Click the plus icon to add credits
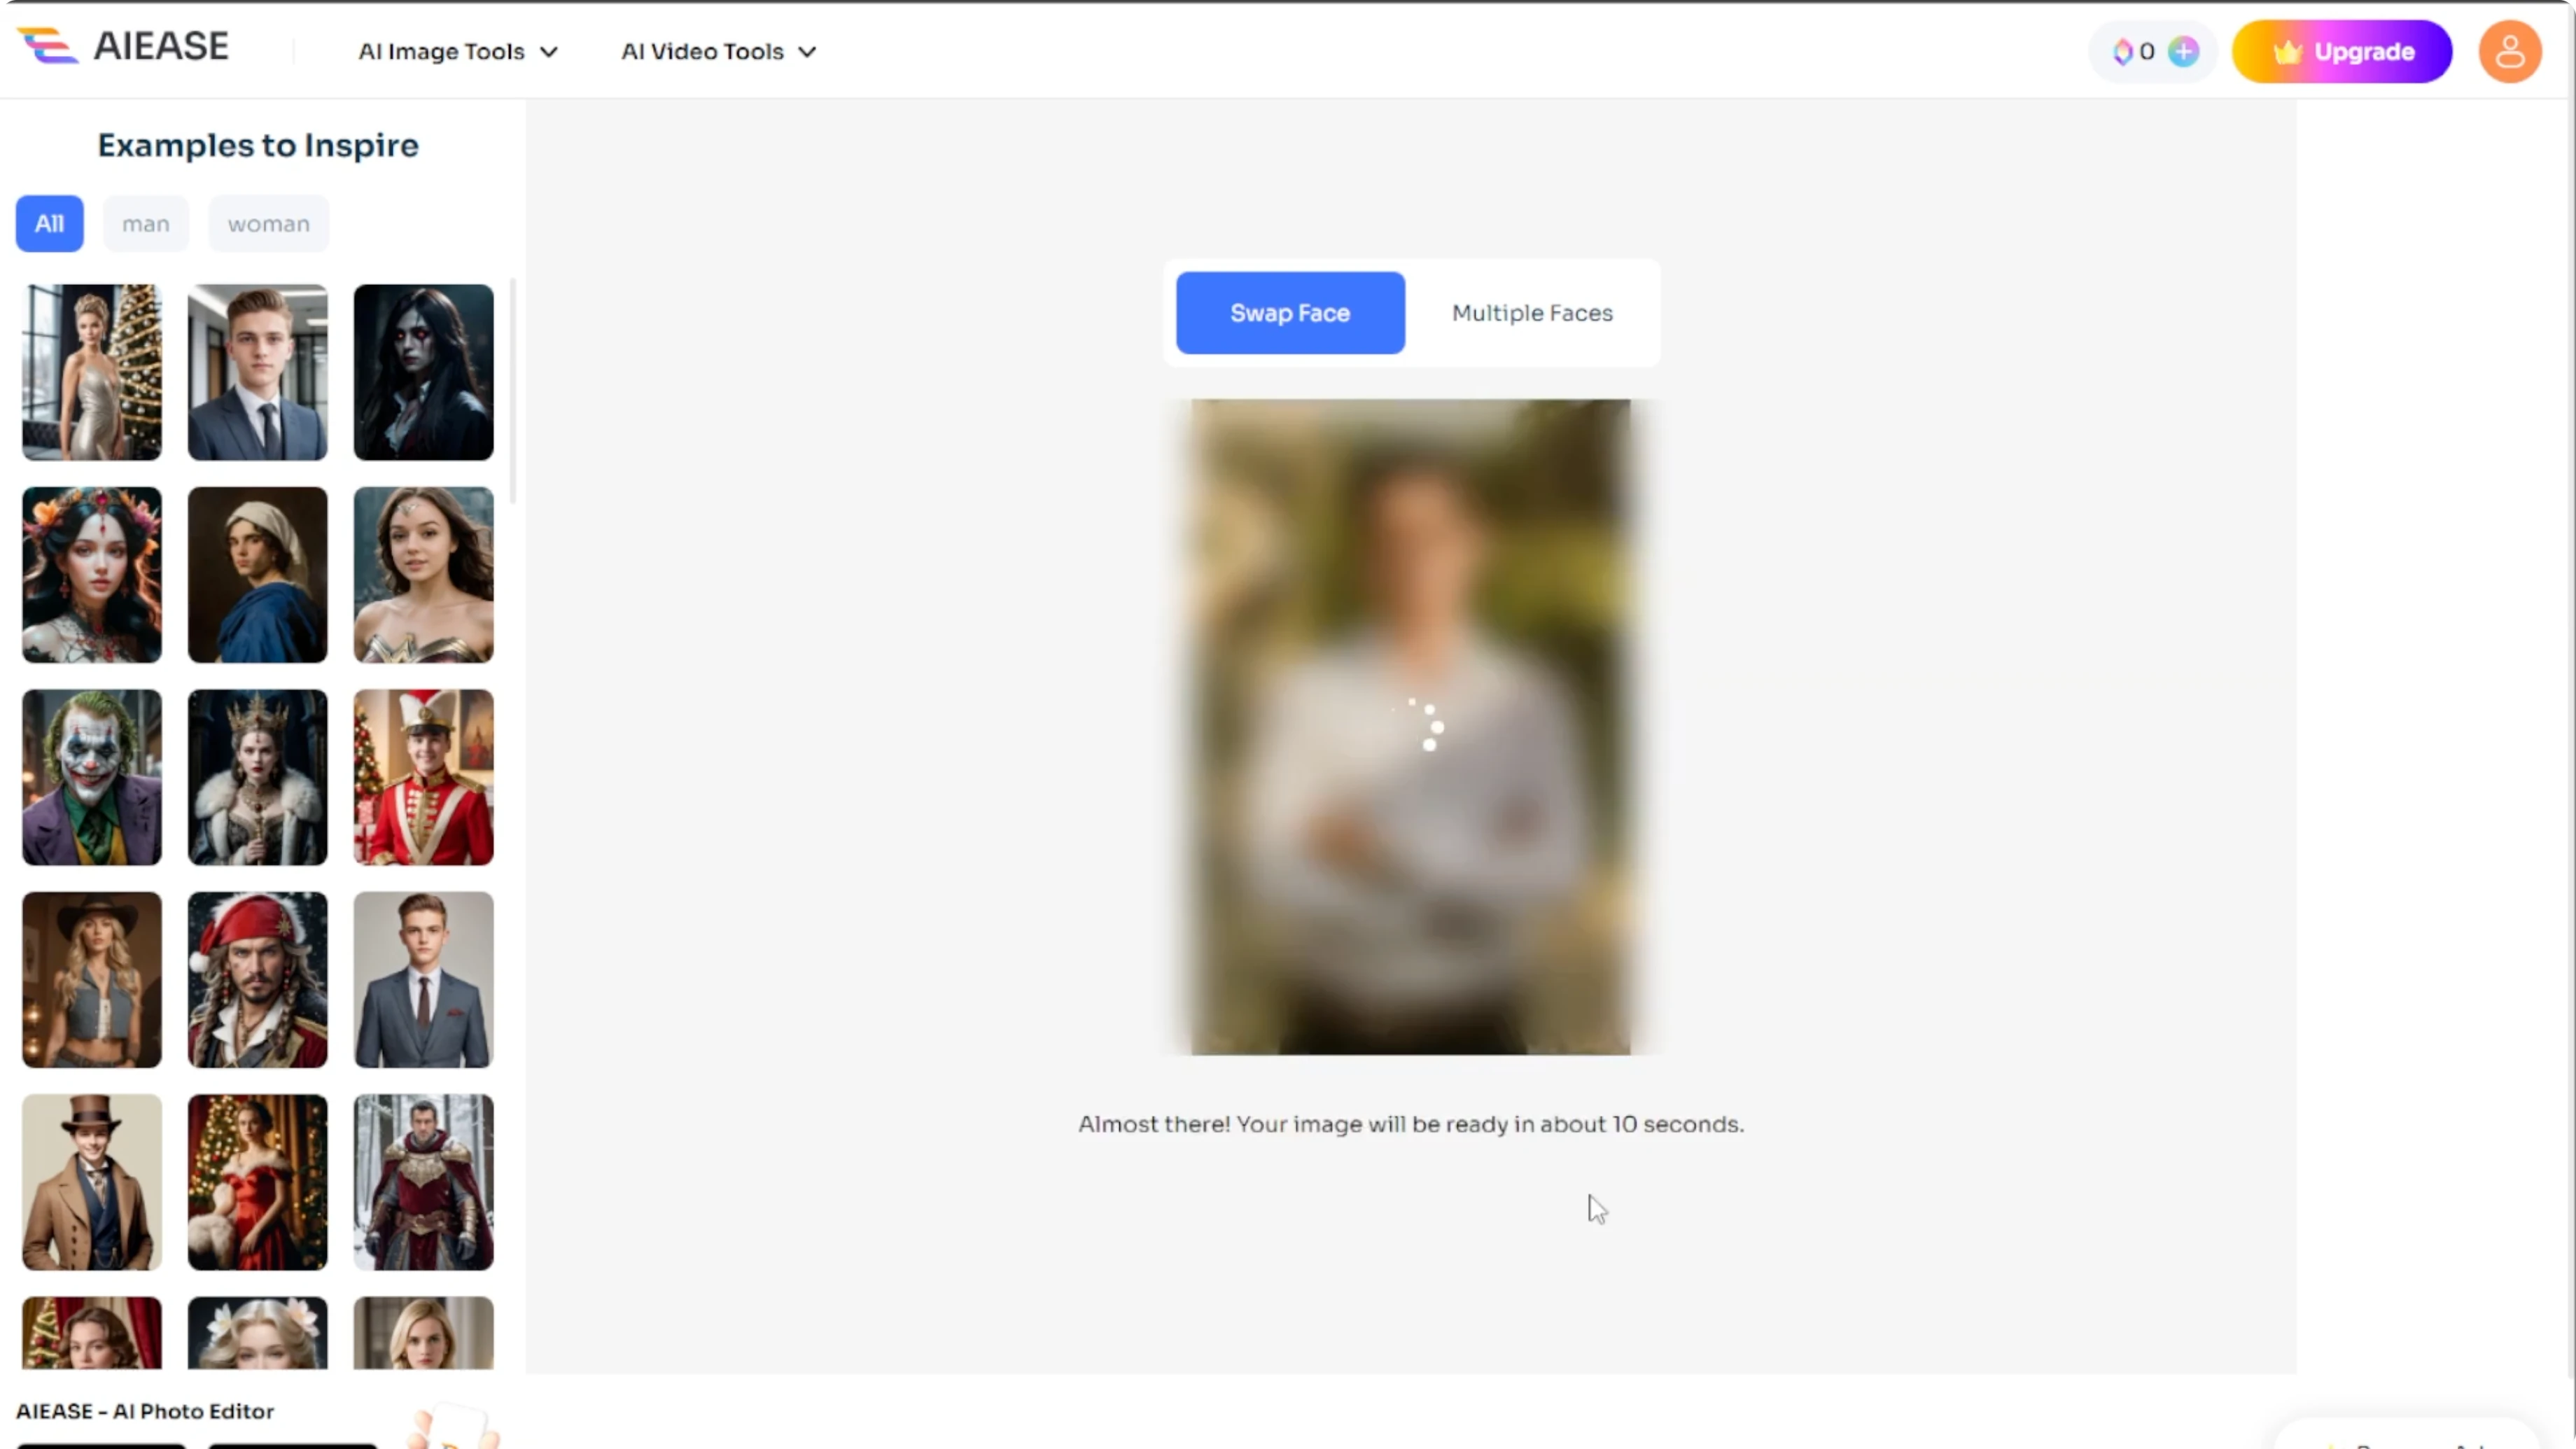2576x1449 pixels. (2184, 52)
